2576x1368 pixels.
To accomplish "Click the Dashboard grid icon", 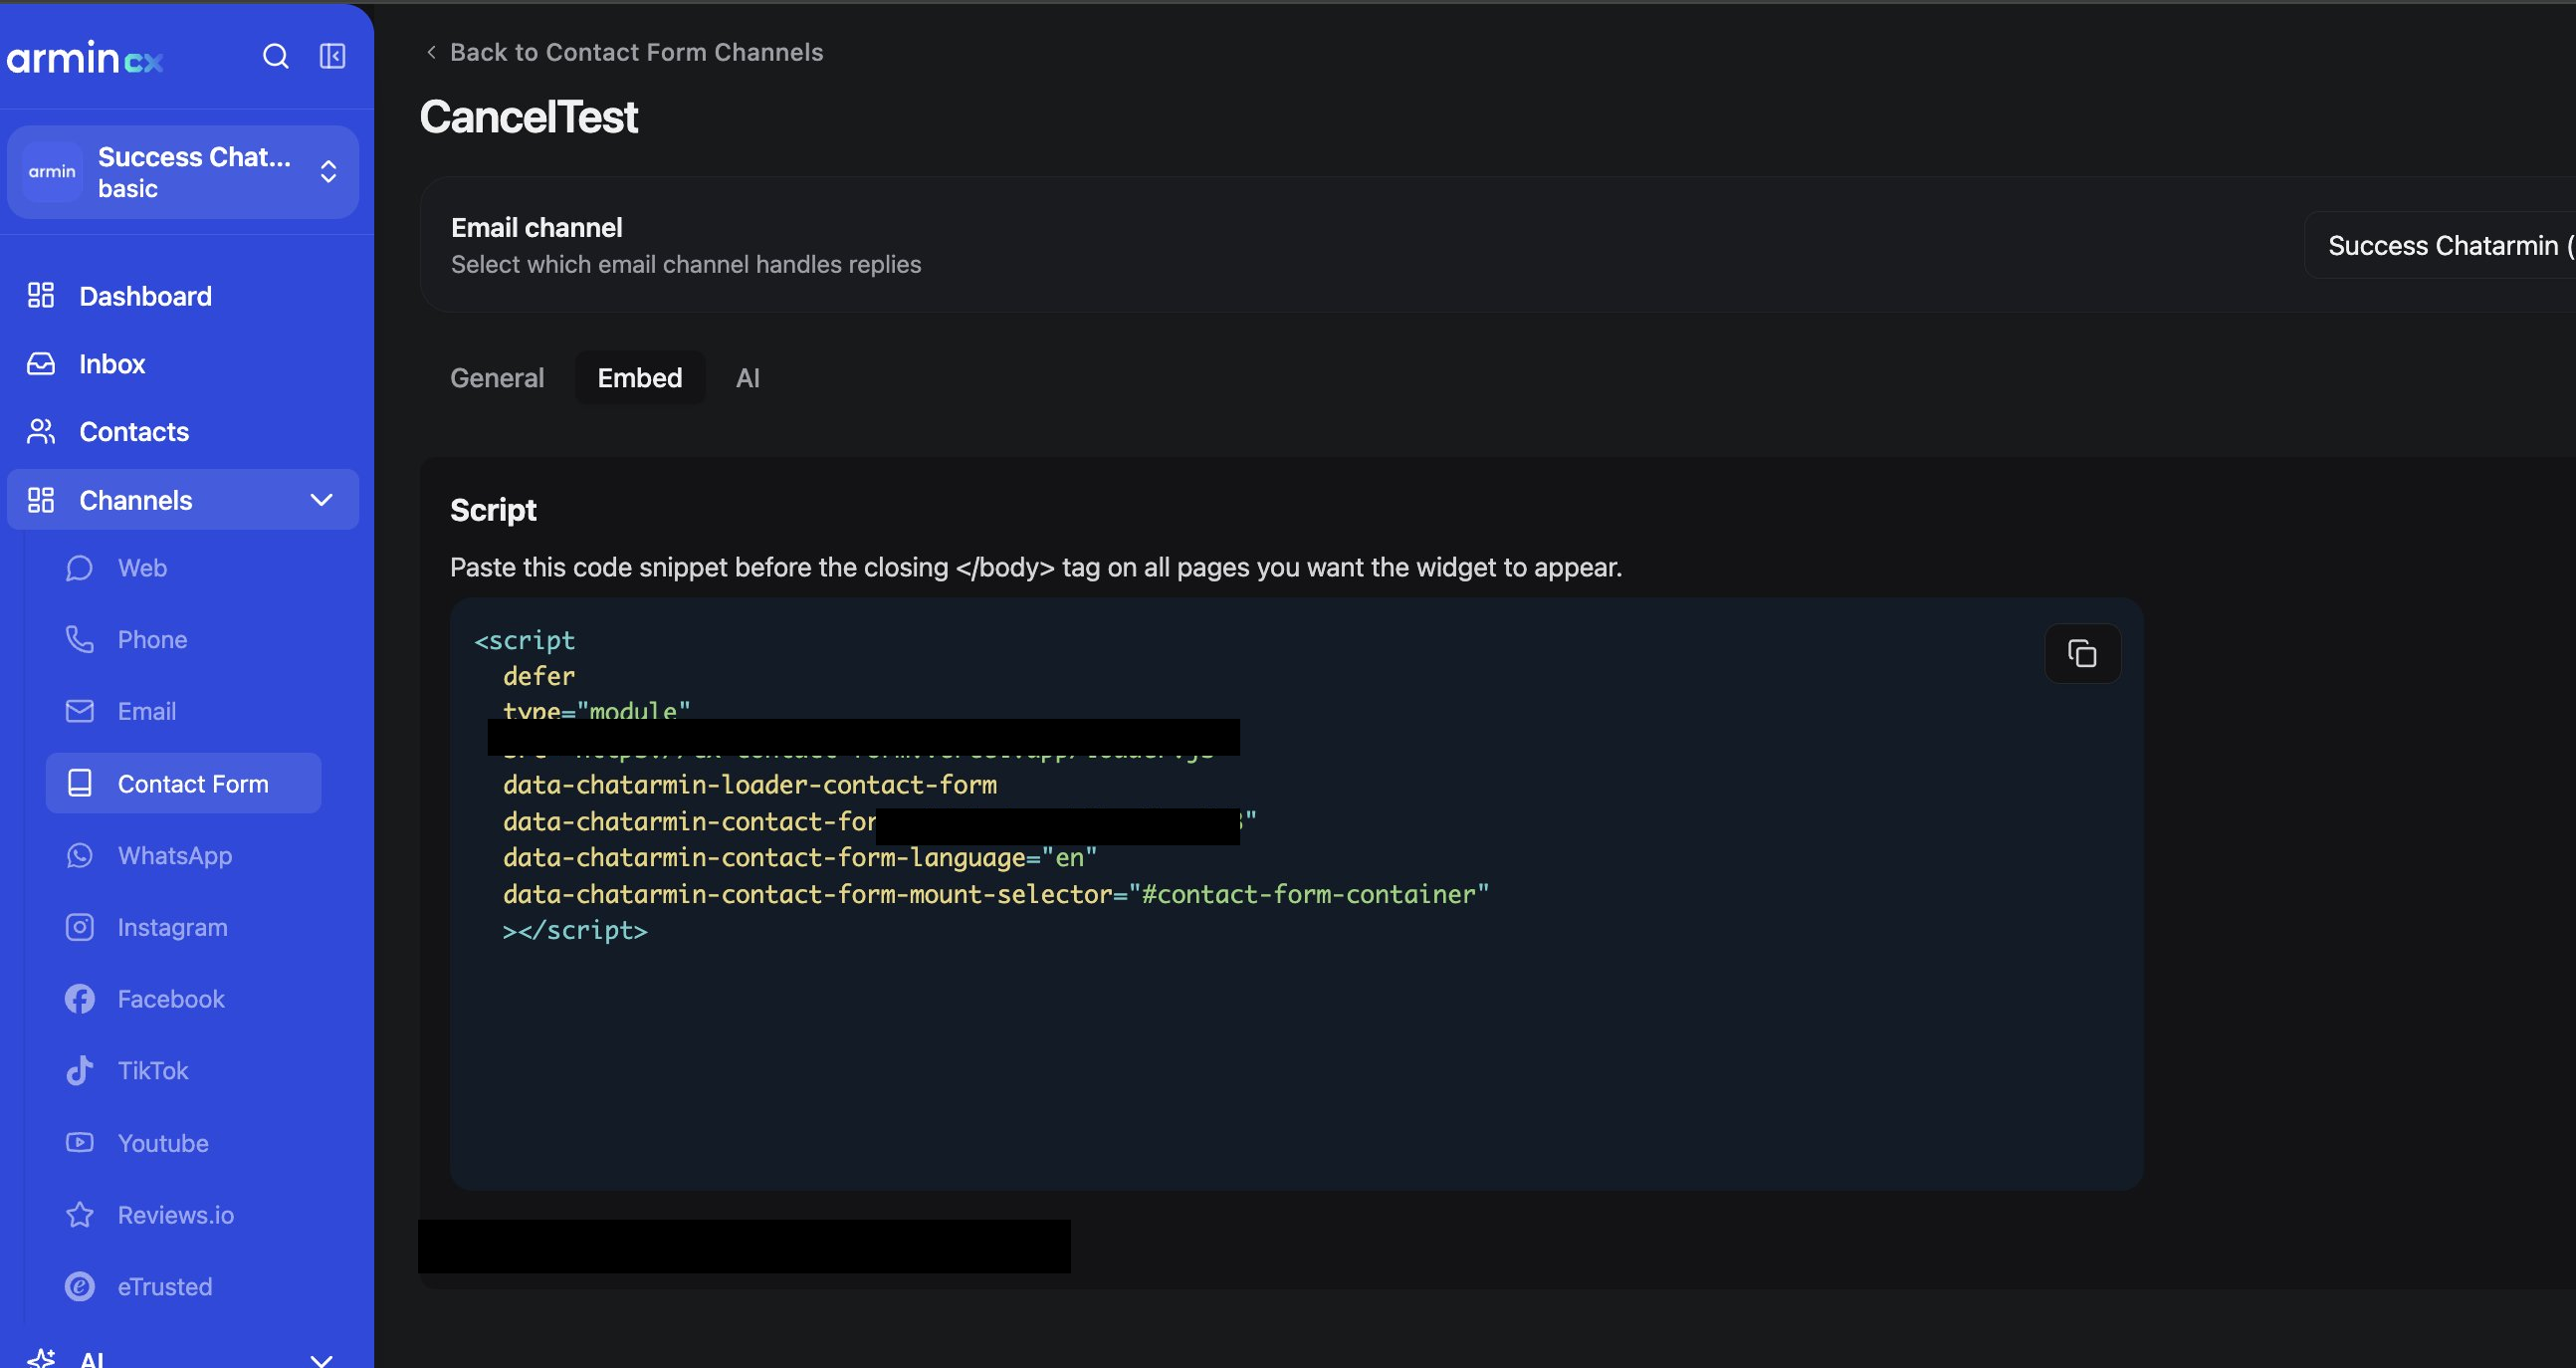I will 41,295.
